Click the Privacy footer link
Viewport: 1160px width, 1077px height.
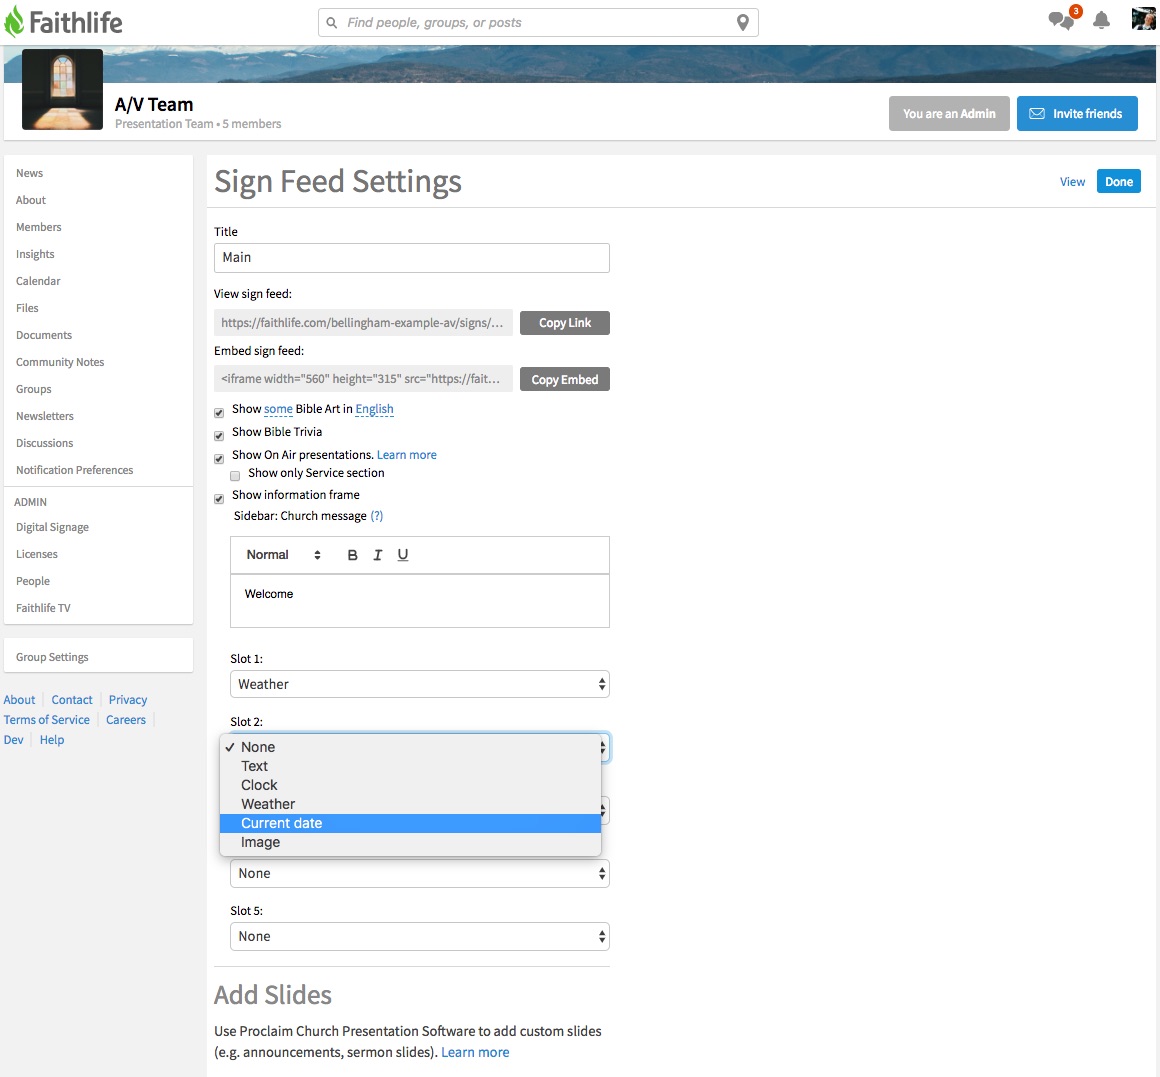[128, 700]
